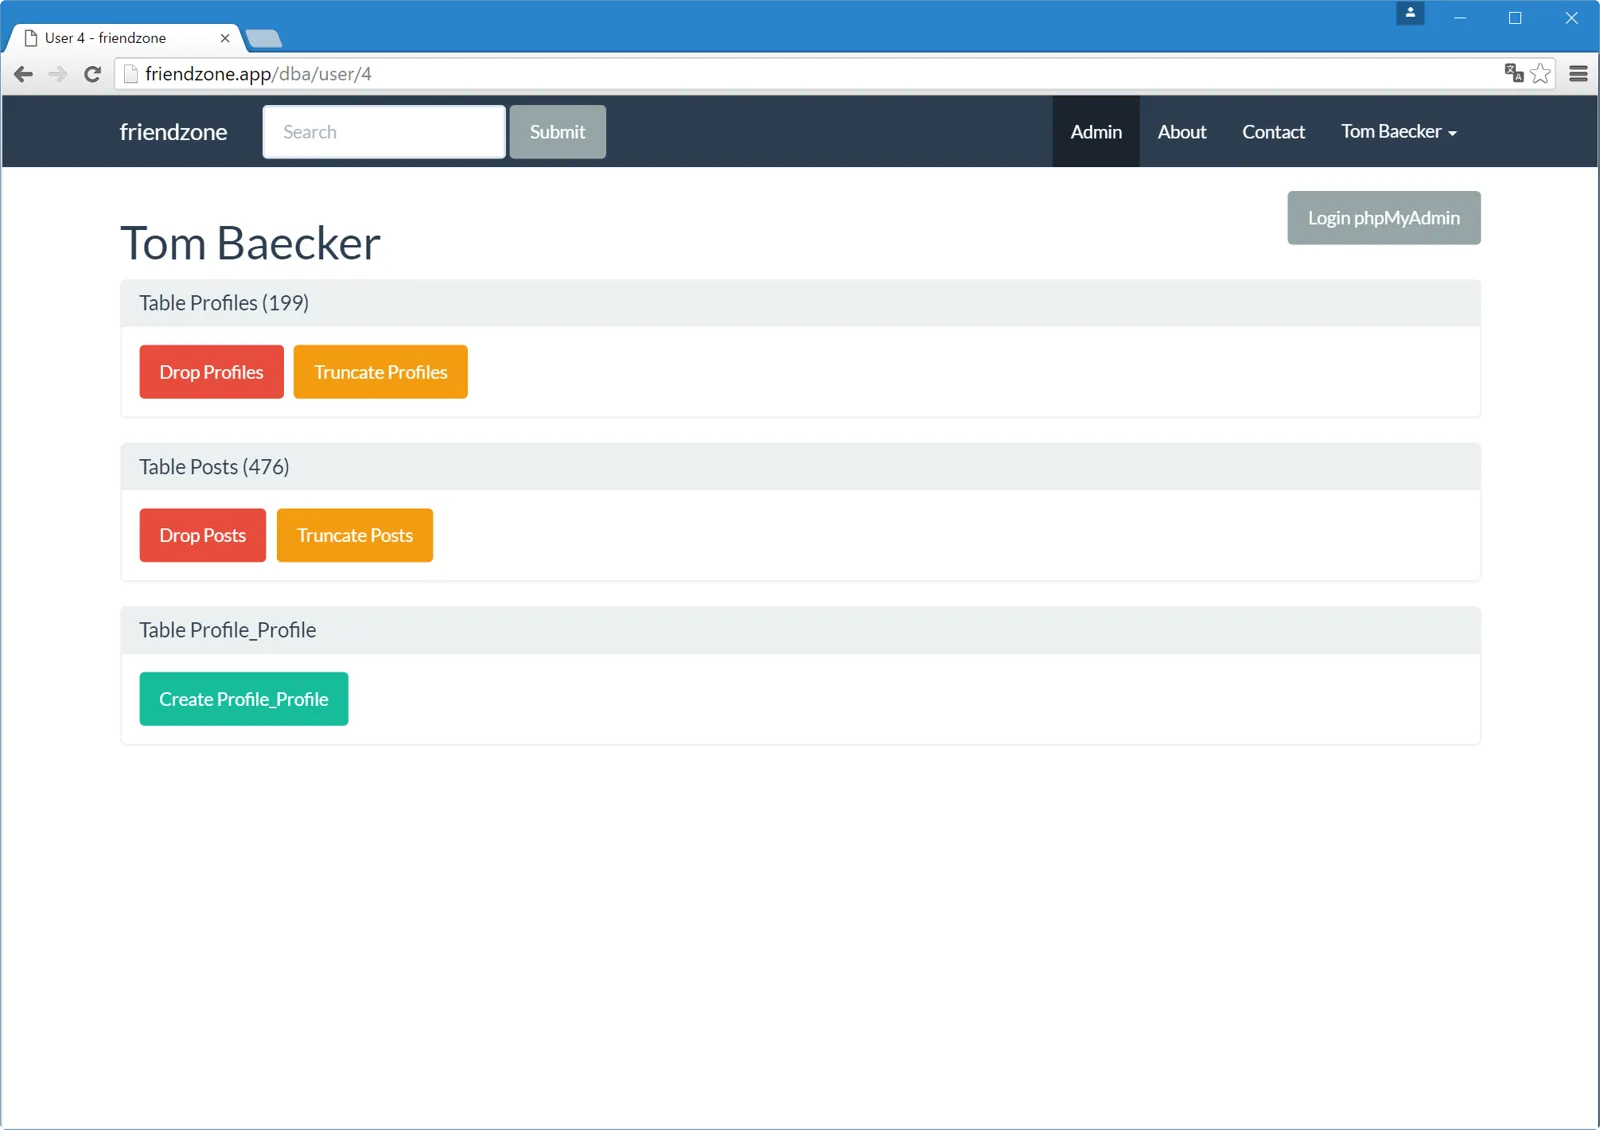Viewport: 1600px width, 1130px height.
Task: Reload the page with the refresh icon
Action: pyautogui.click(x=92, y=74)
